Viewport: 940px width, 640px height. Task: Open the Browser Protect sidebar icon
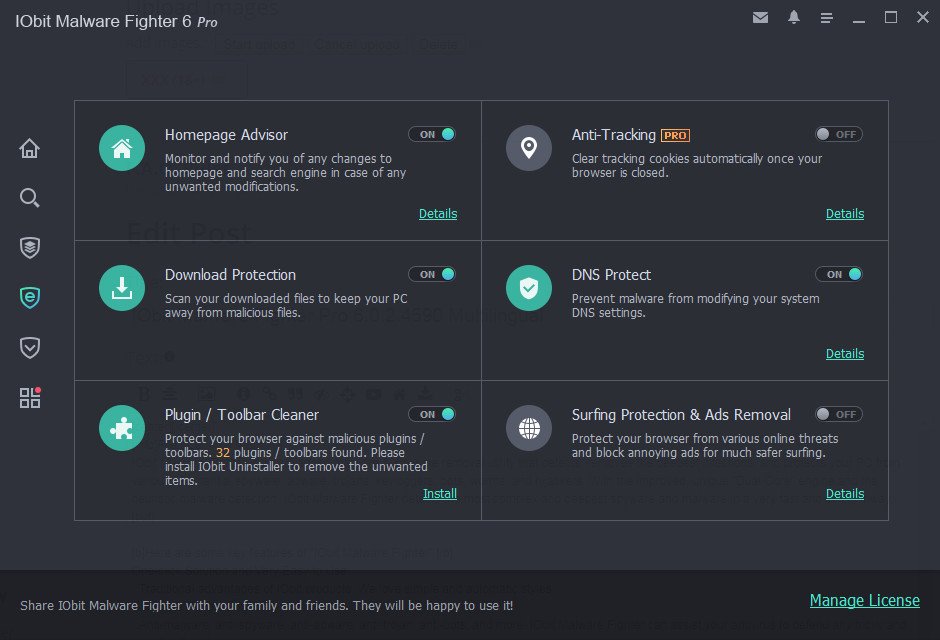[30, 297]
